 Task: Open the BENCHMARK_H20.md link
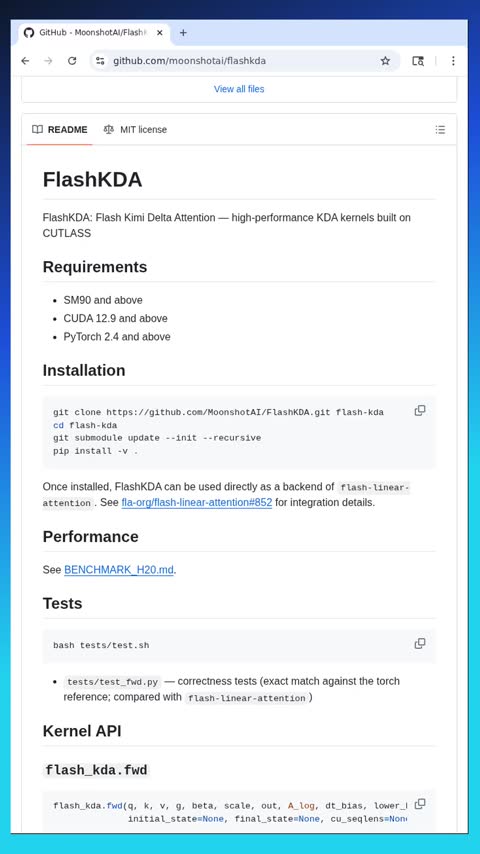tap(119, 570)
